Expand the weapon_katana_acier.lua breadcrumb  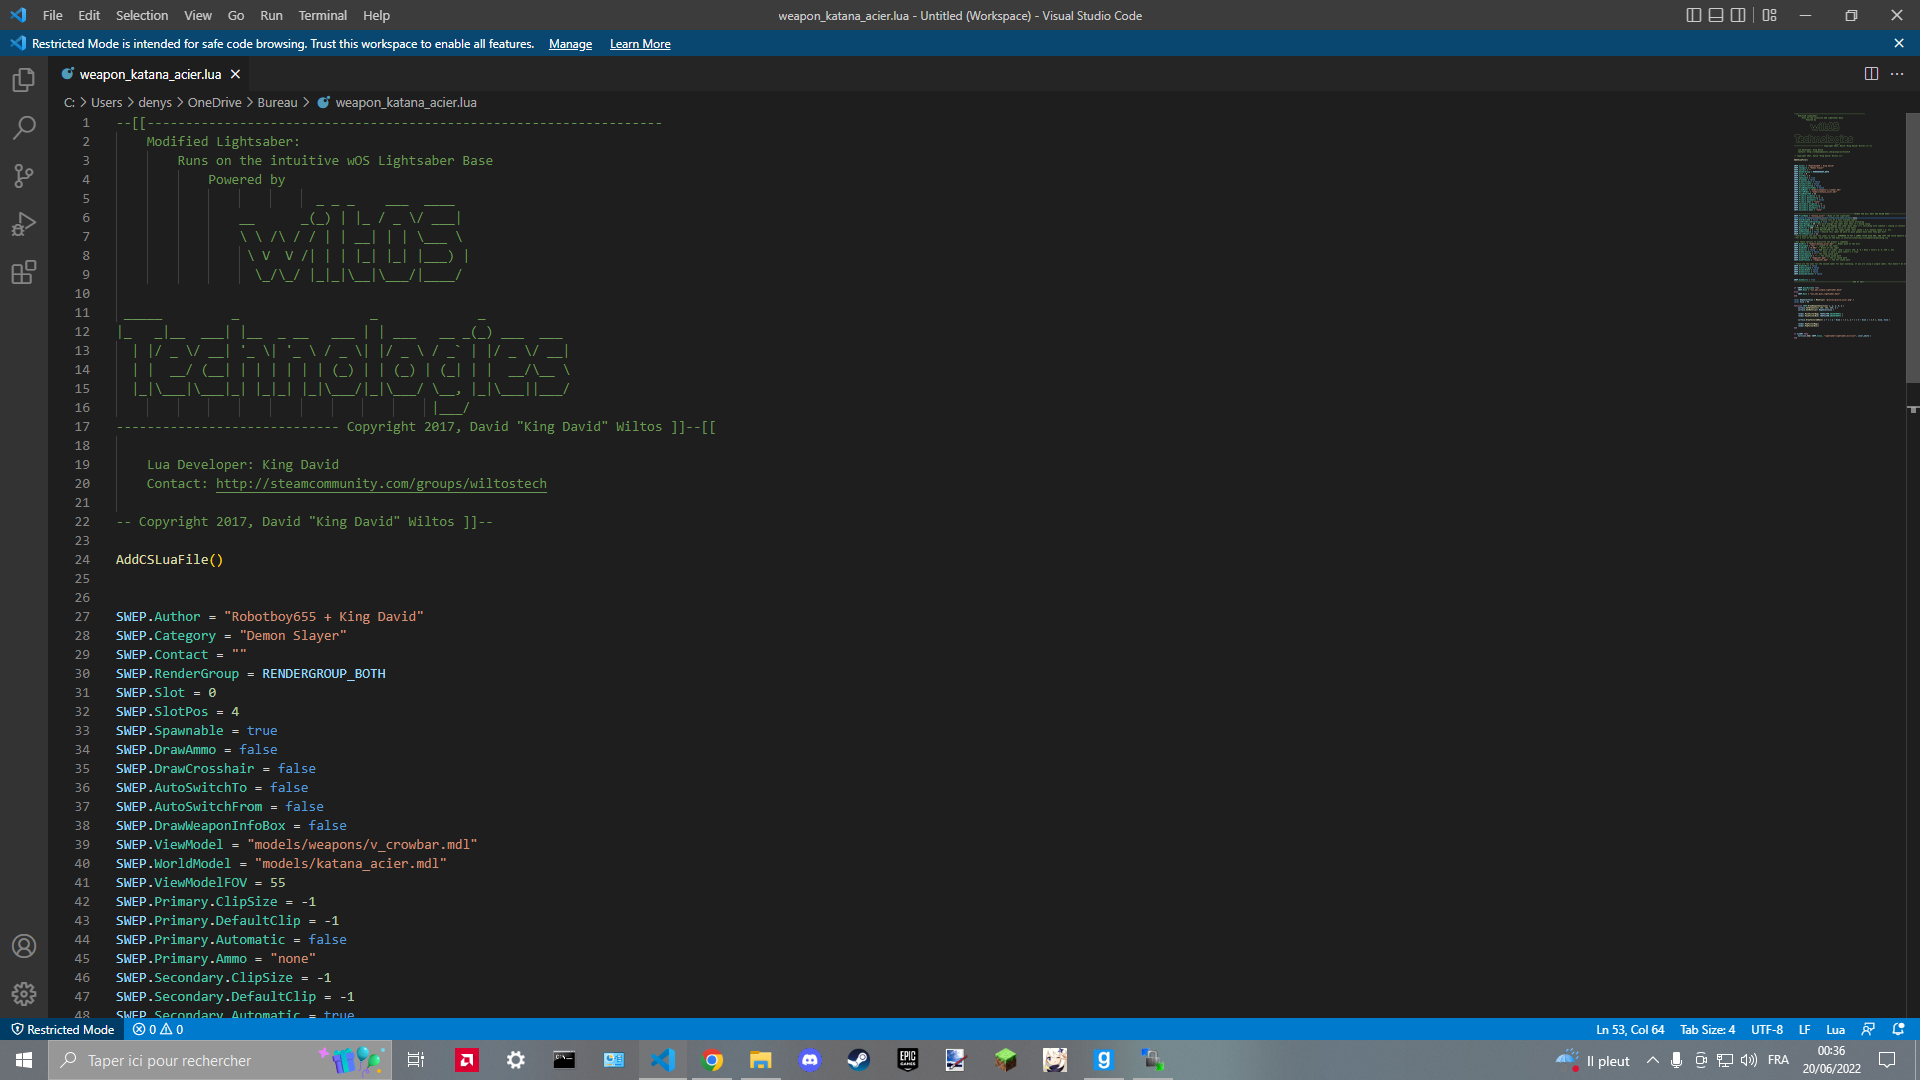point(396,102)
